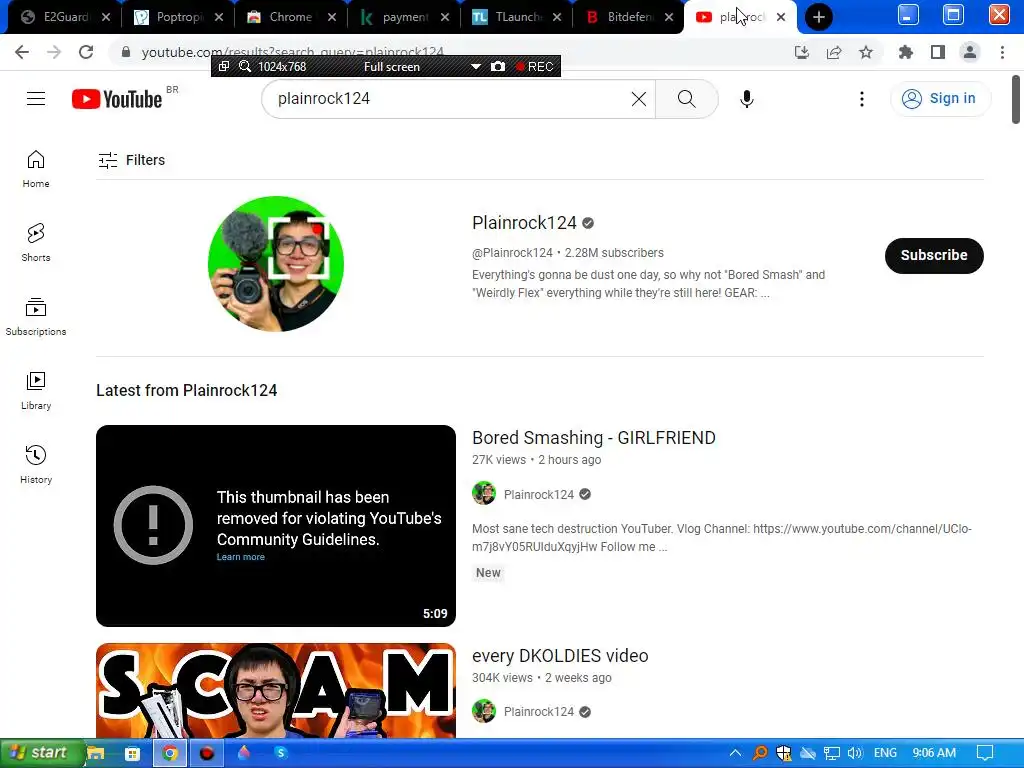Image resolution: width=1024 pixels, height=768 pixels.
Task: Open the Chrome profile avatar
Action: (x=970, y=52)
